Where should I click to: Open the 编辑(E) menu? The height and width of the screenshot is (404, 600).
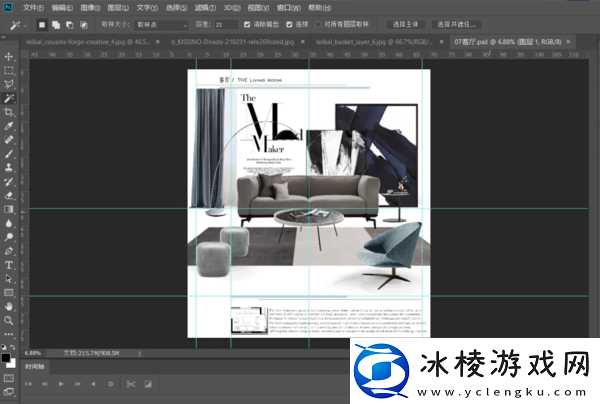[x=62, y=8]
